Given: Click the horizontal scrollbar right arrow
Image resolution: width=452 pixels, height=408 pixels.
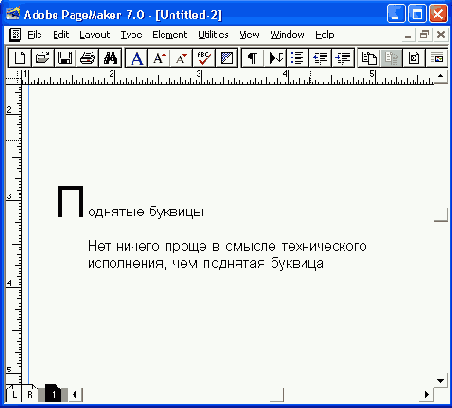Looking at the screenshot, I should click(427, 395).
